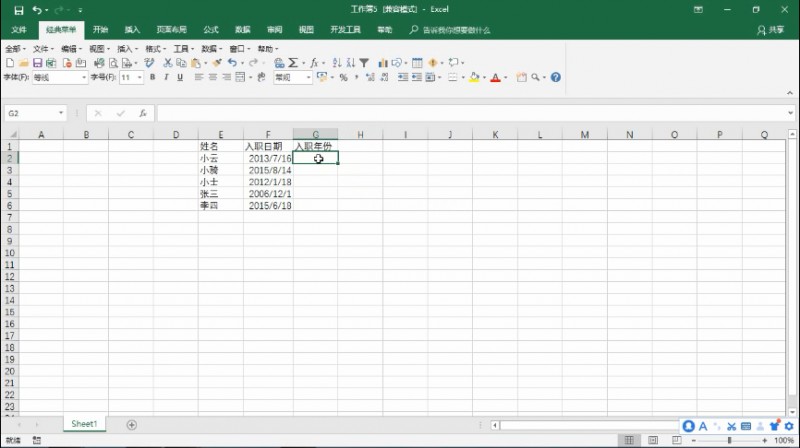Click the Align Left icon
800x448 pixels.
coord(199,78)
